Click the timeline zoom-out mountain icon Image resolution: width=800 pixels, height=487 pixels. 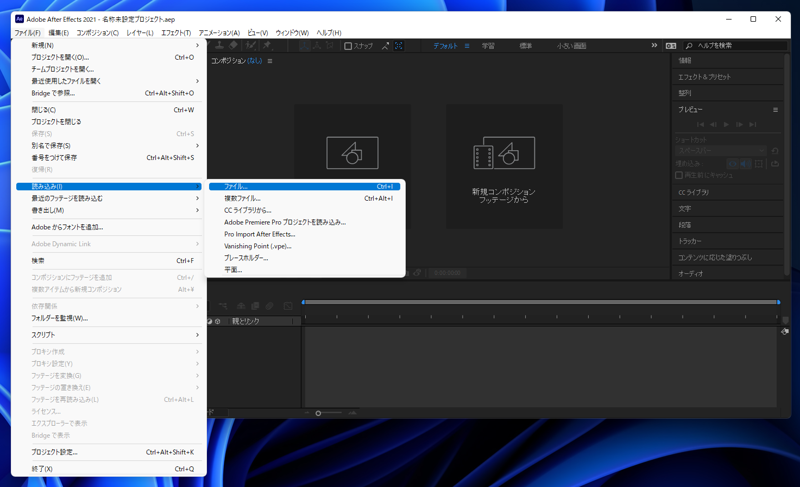(x=307, y=413)
